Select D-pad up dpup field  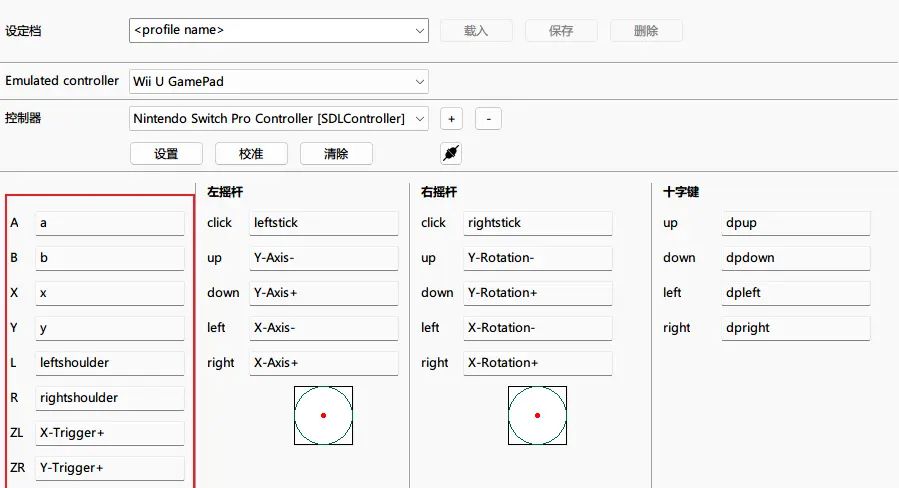(x=795, y=223)
